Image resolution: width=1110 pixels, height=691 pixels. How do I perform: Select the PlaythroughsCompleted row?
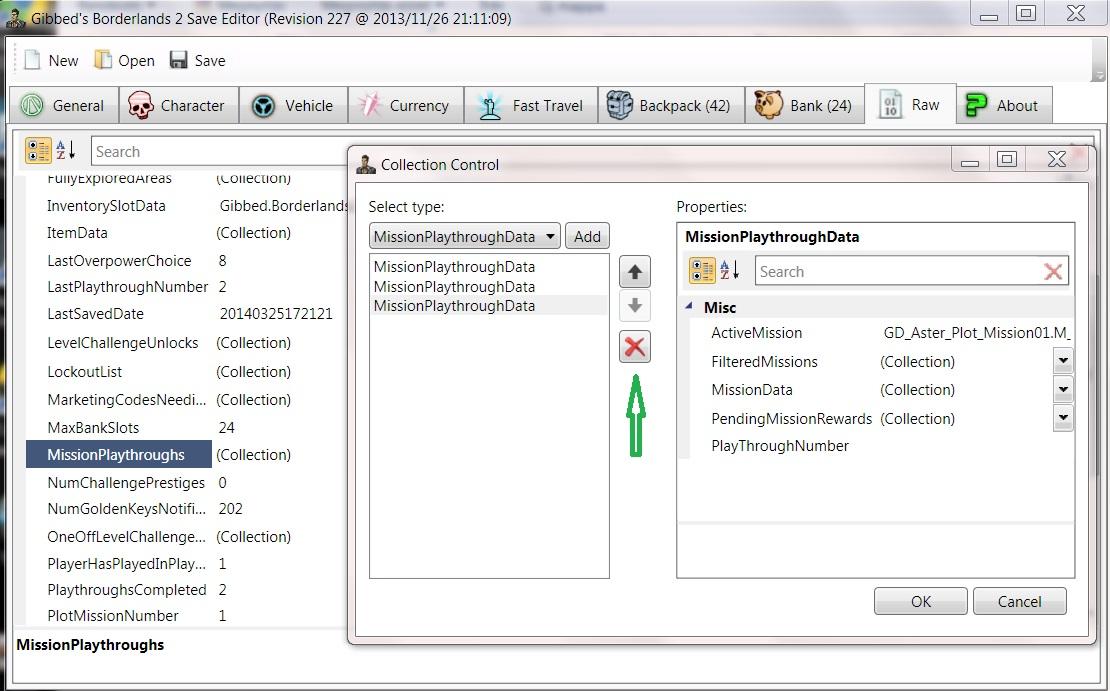point(187,590)
